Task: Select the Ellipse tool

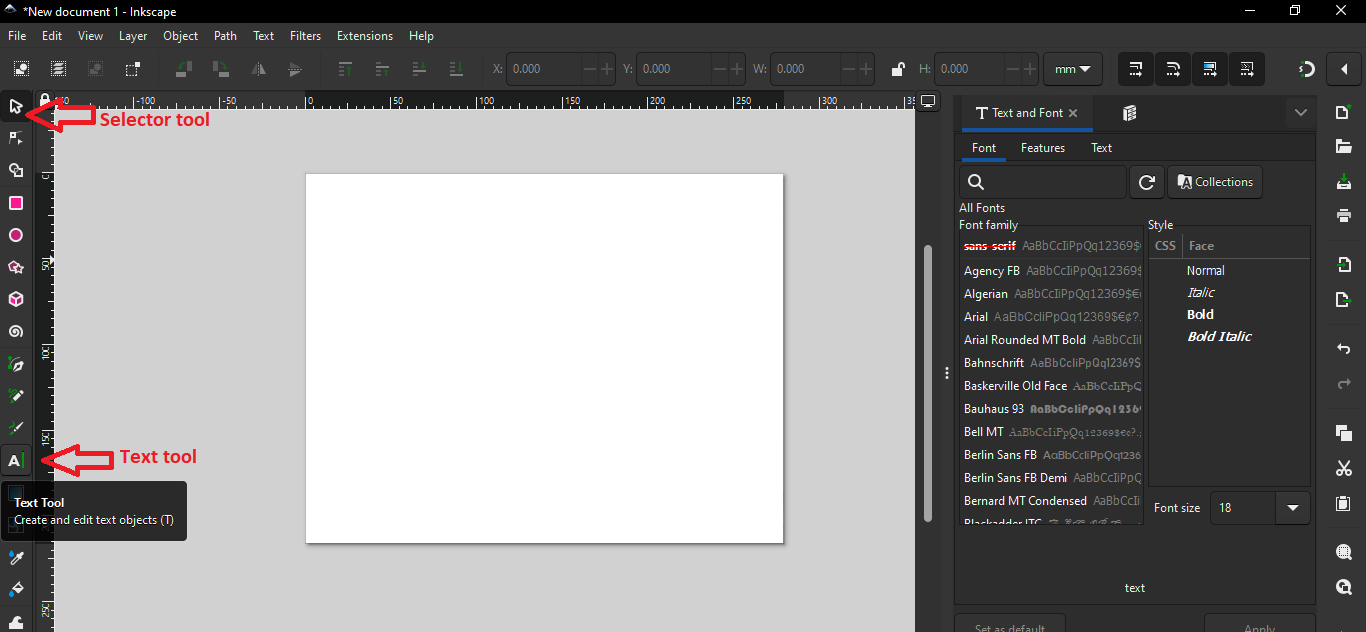Action: coord(16,235)
